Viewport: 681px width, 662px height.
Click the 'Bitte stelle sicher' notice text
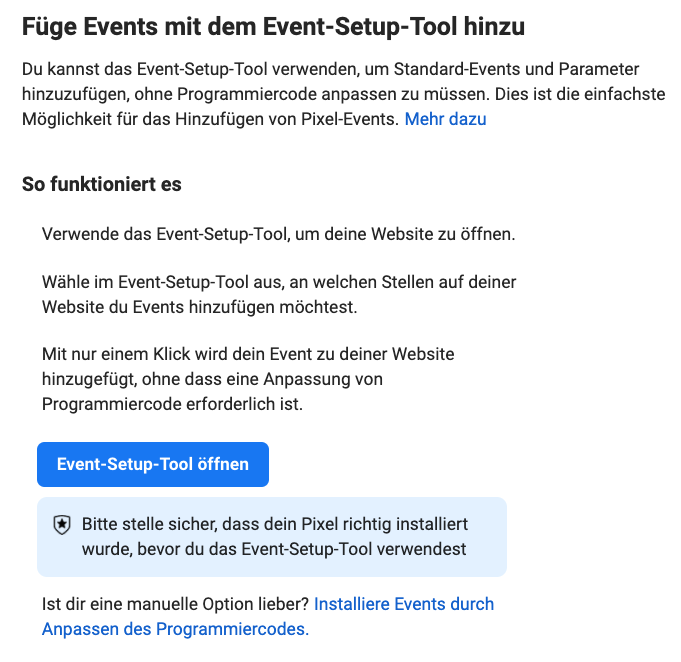[x=275, y=524]
